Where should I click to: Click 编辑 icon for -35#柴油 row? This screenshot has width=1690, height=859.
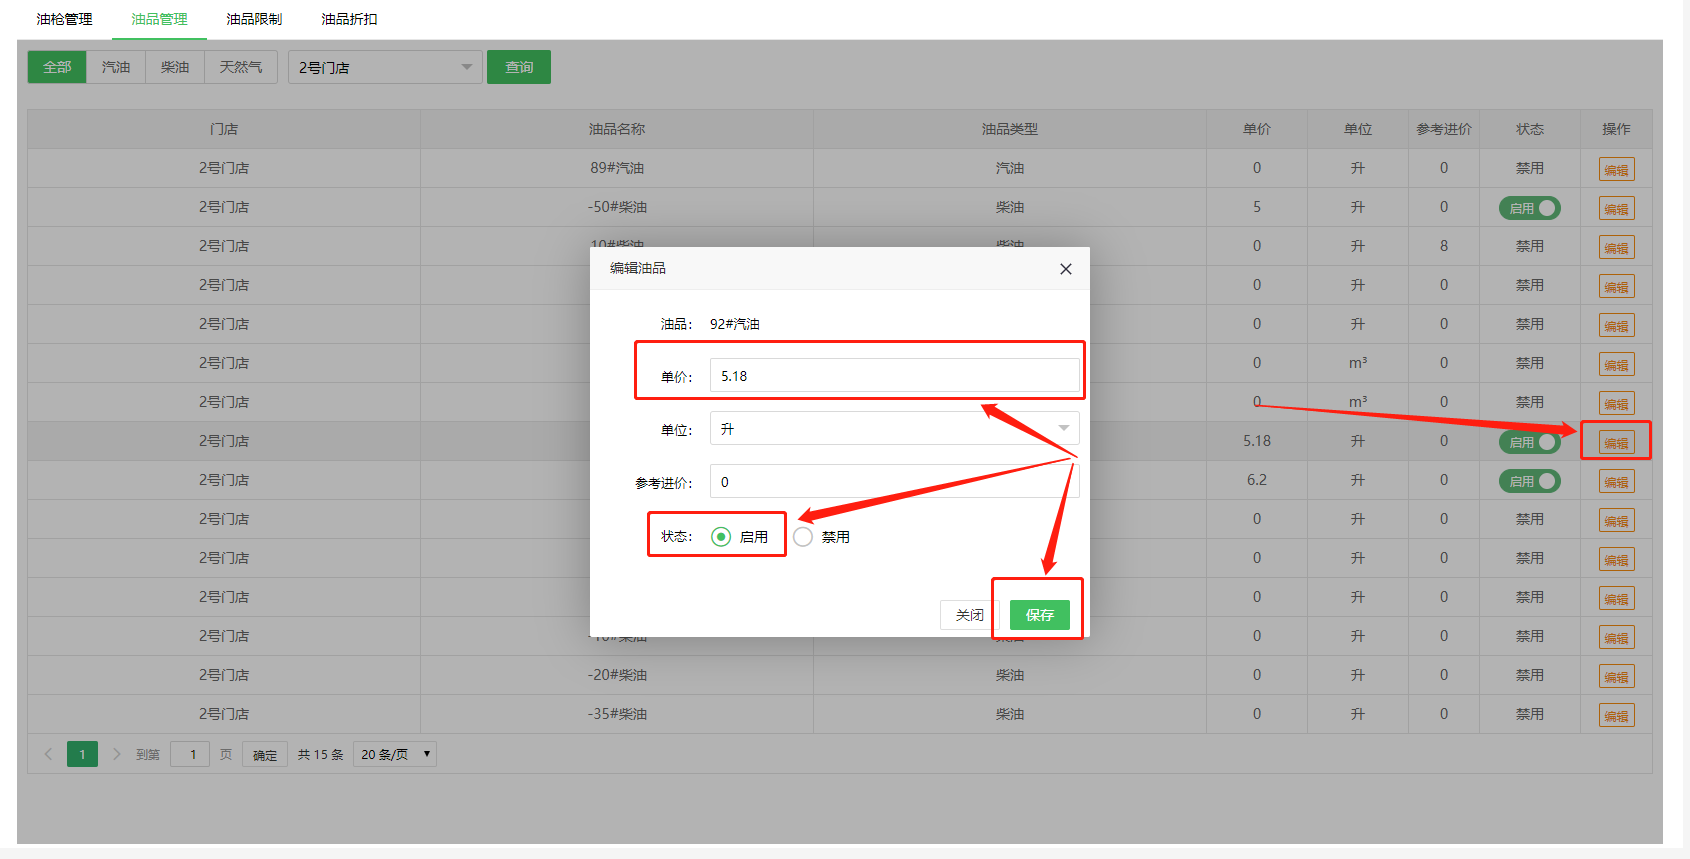pos(1616,716)
